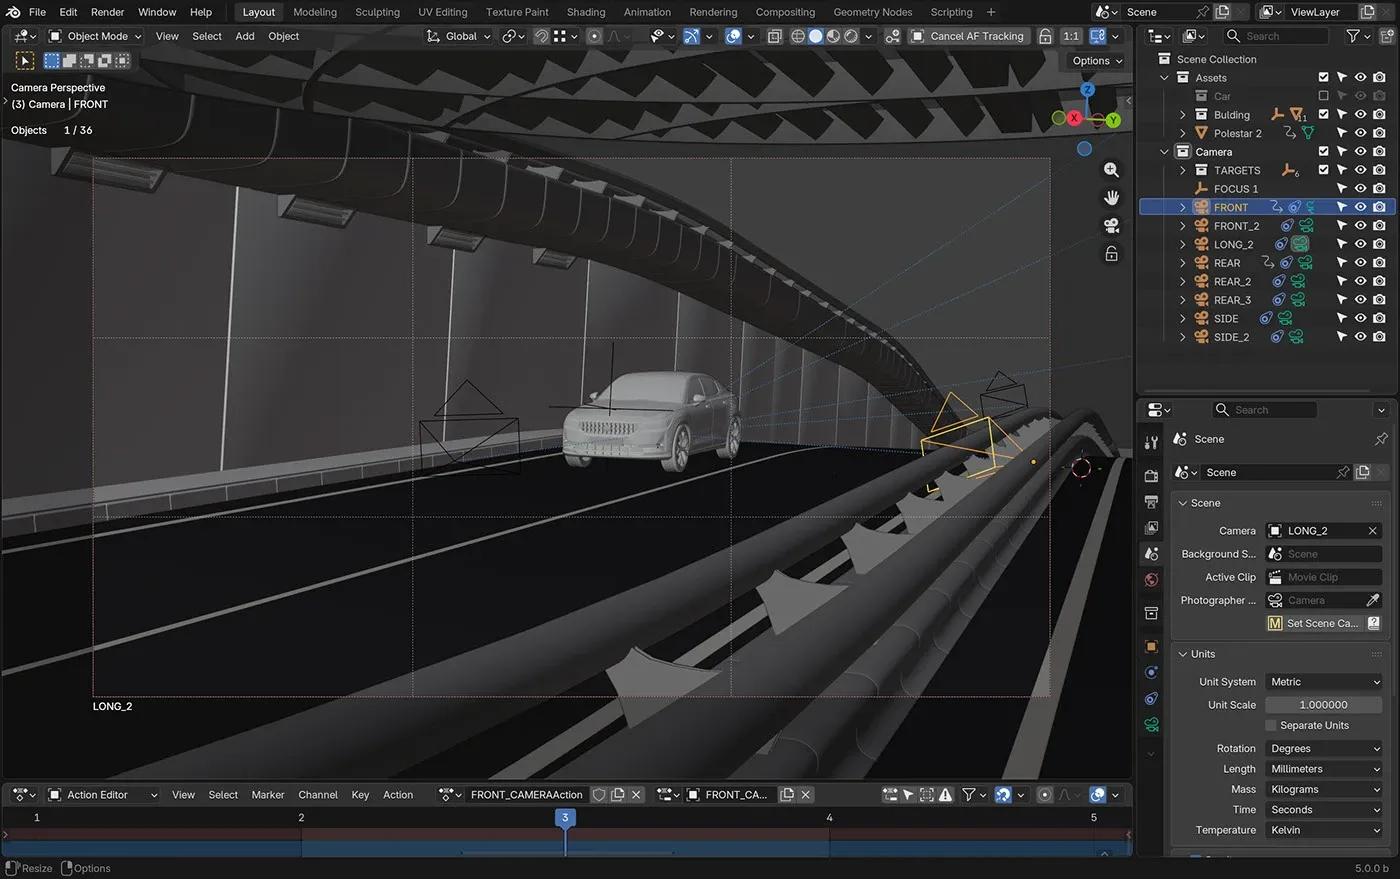The image size is (1400, 879).
Task: Open the Output properties tab icon
Action: tap(1151, 501)
